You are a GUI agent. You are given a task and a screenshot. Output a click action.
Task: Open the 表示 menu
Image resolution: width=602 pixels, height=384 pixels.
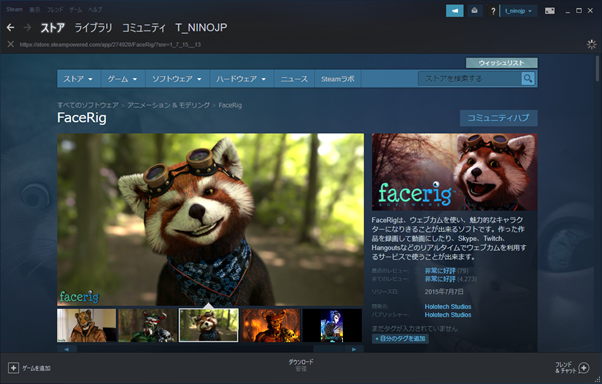tap(35, 10)
